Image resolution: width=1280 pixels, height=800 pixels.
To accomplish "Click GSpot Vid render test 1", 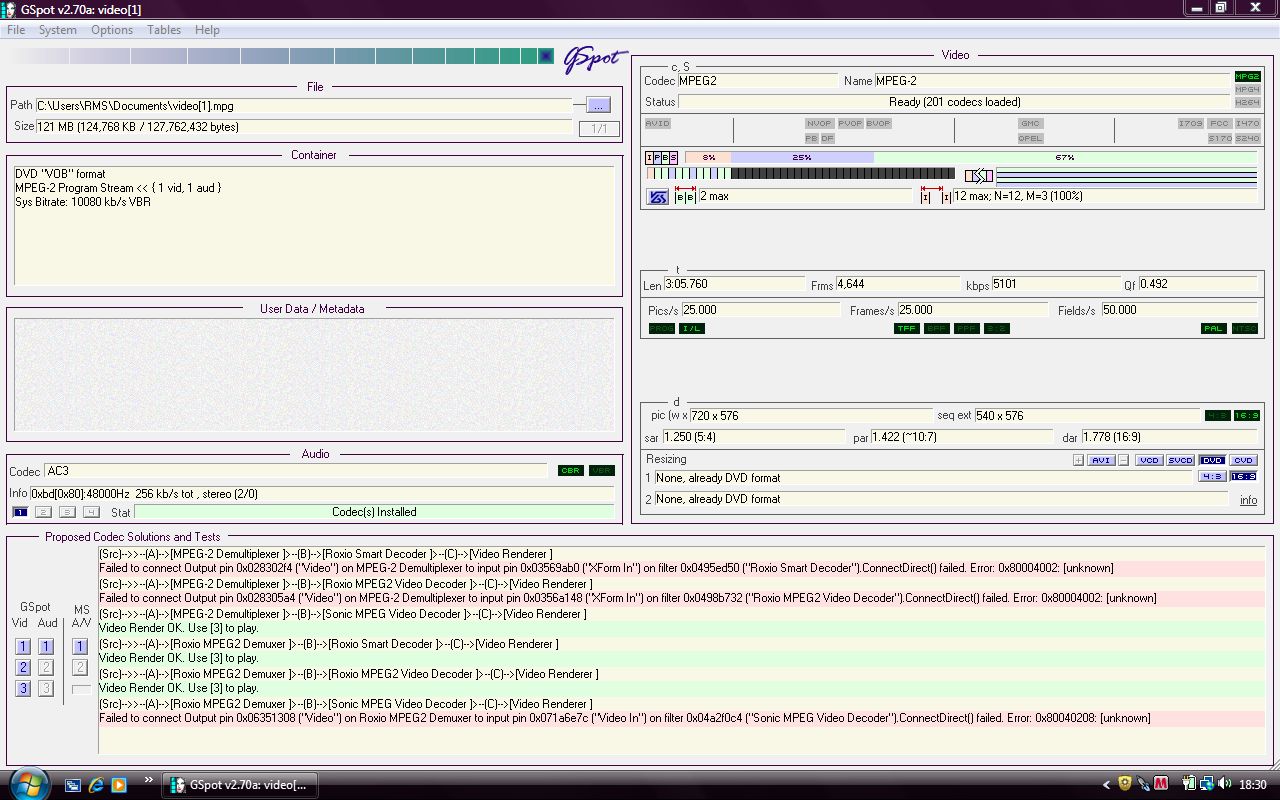I will pyautogui.click(x=23, y=647).
